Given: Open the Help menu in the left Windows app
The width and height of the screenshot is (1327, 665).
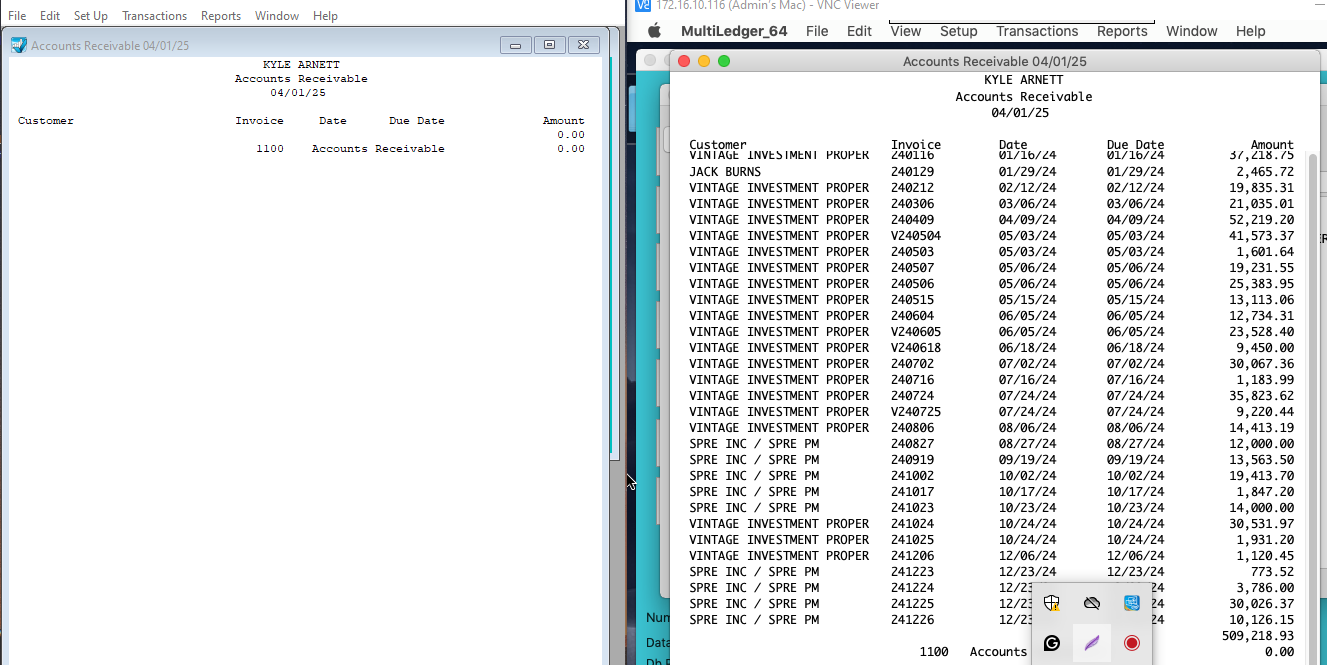Looking at the screenshot, I should point(325,16).
